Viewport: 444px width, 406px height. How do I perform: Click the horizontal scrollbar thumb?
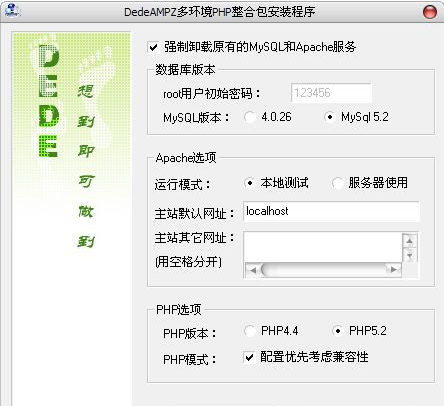click(323, 270)
